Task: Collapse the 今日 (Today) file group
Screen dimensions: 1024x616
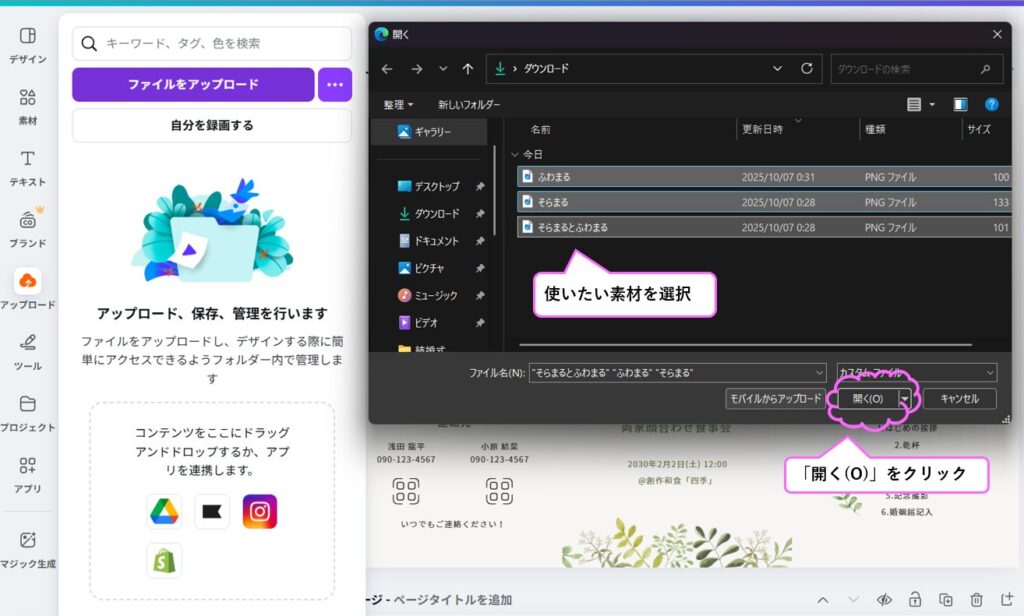Action: (515, 155)
